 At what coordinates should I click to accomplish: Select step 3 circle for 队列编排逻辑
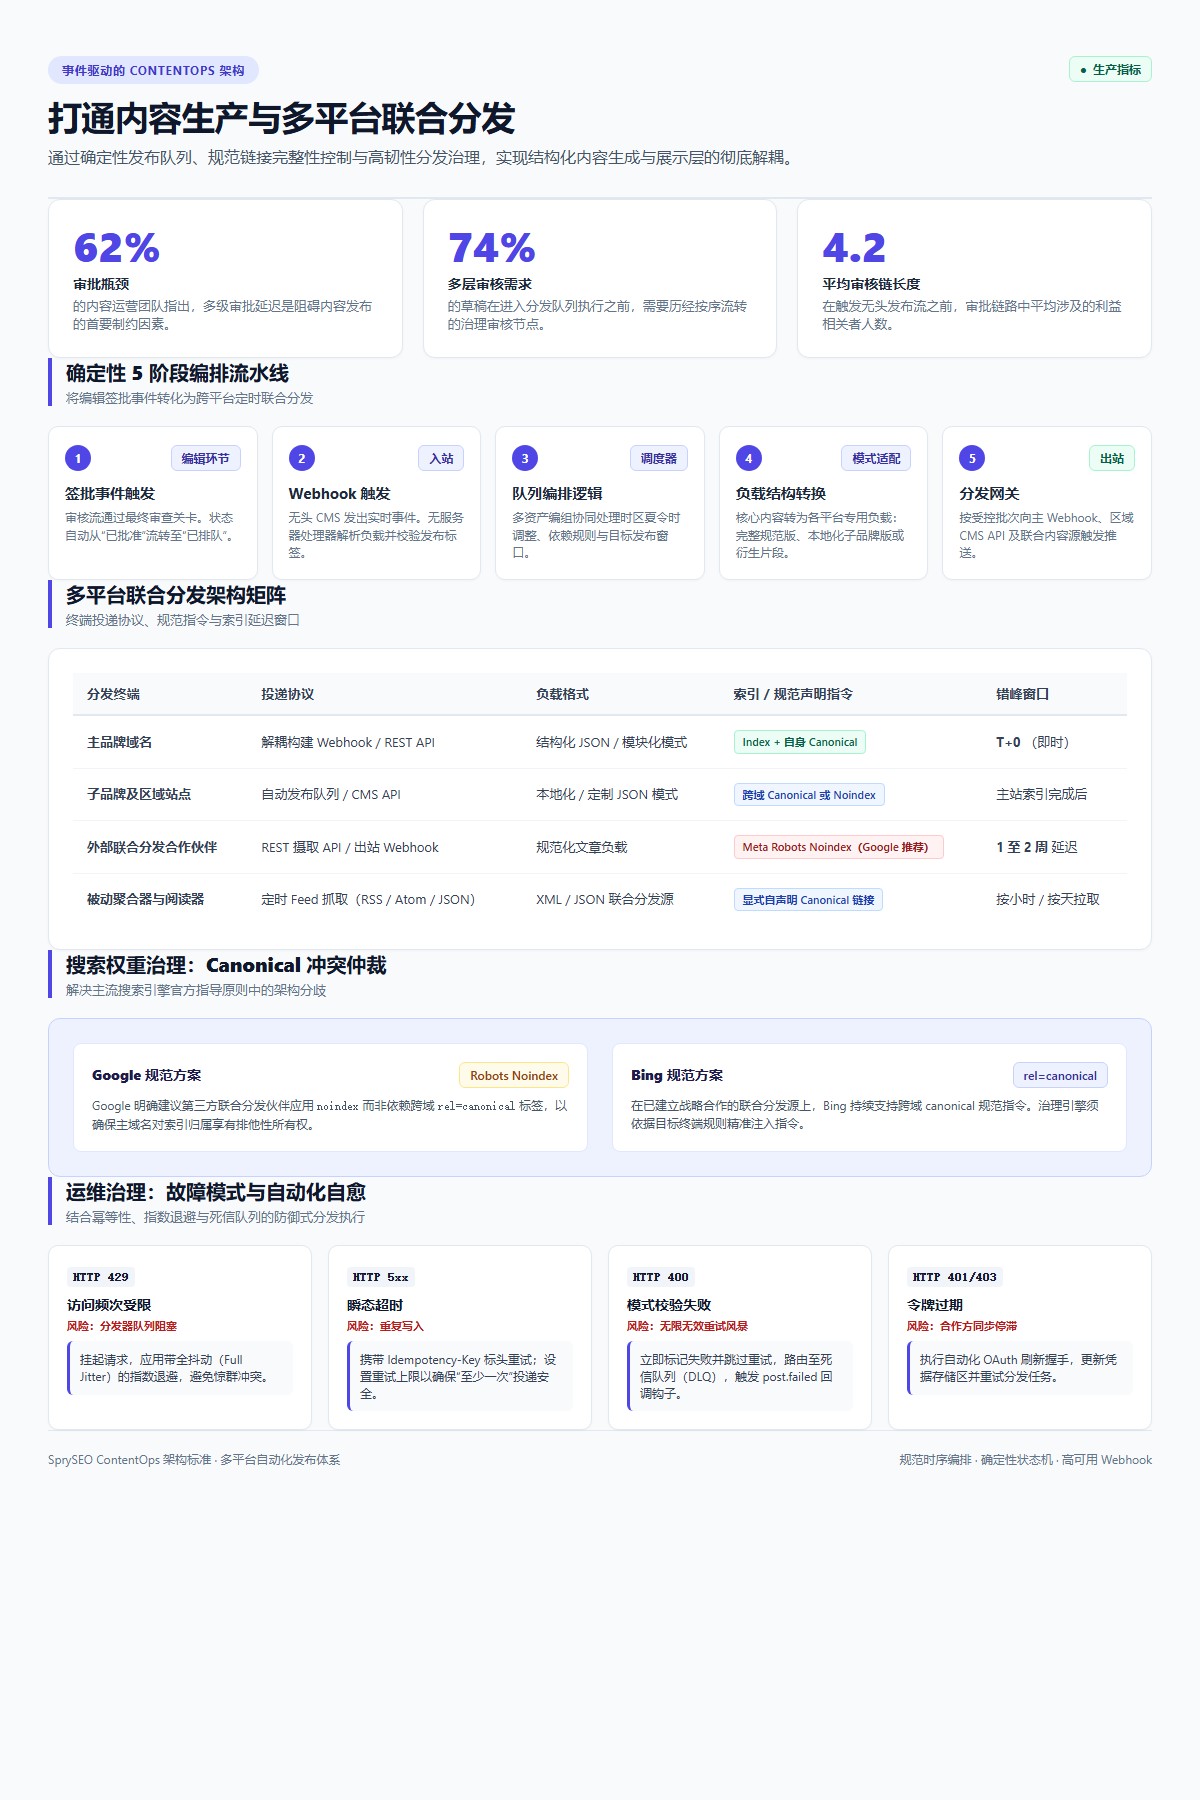point(525,458)
